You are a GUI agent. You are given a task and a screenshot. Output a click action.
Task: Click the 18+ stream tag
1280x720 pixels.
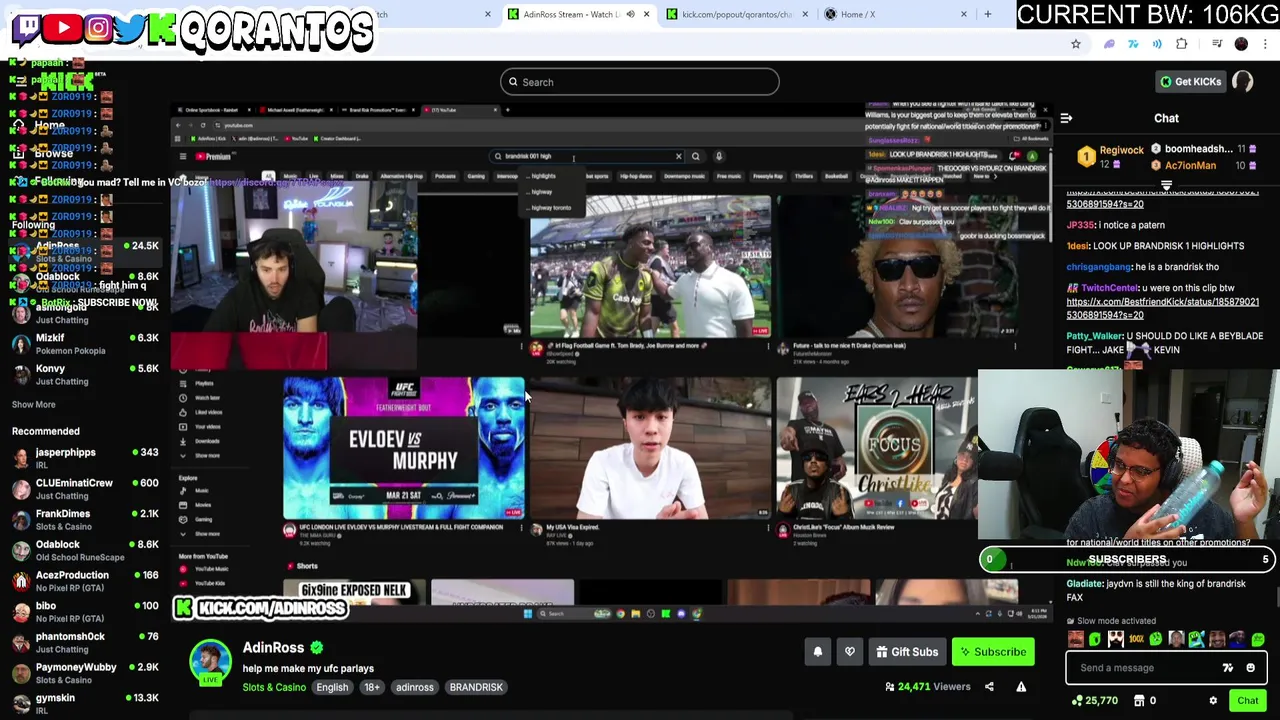[x=372, y=687]
